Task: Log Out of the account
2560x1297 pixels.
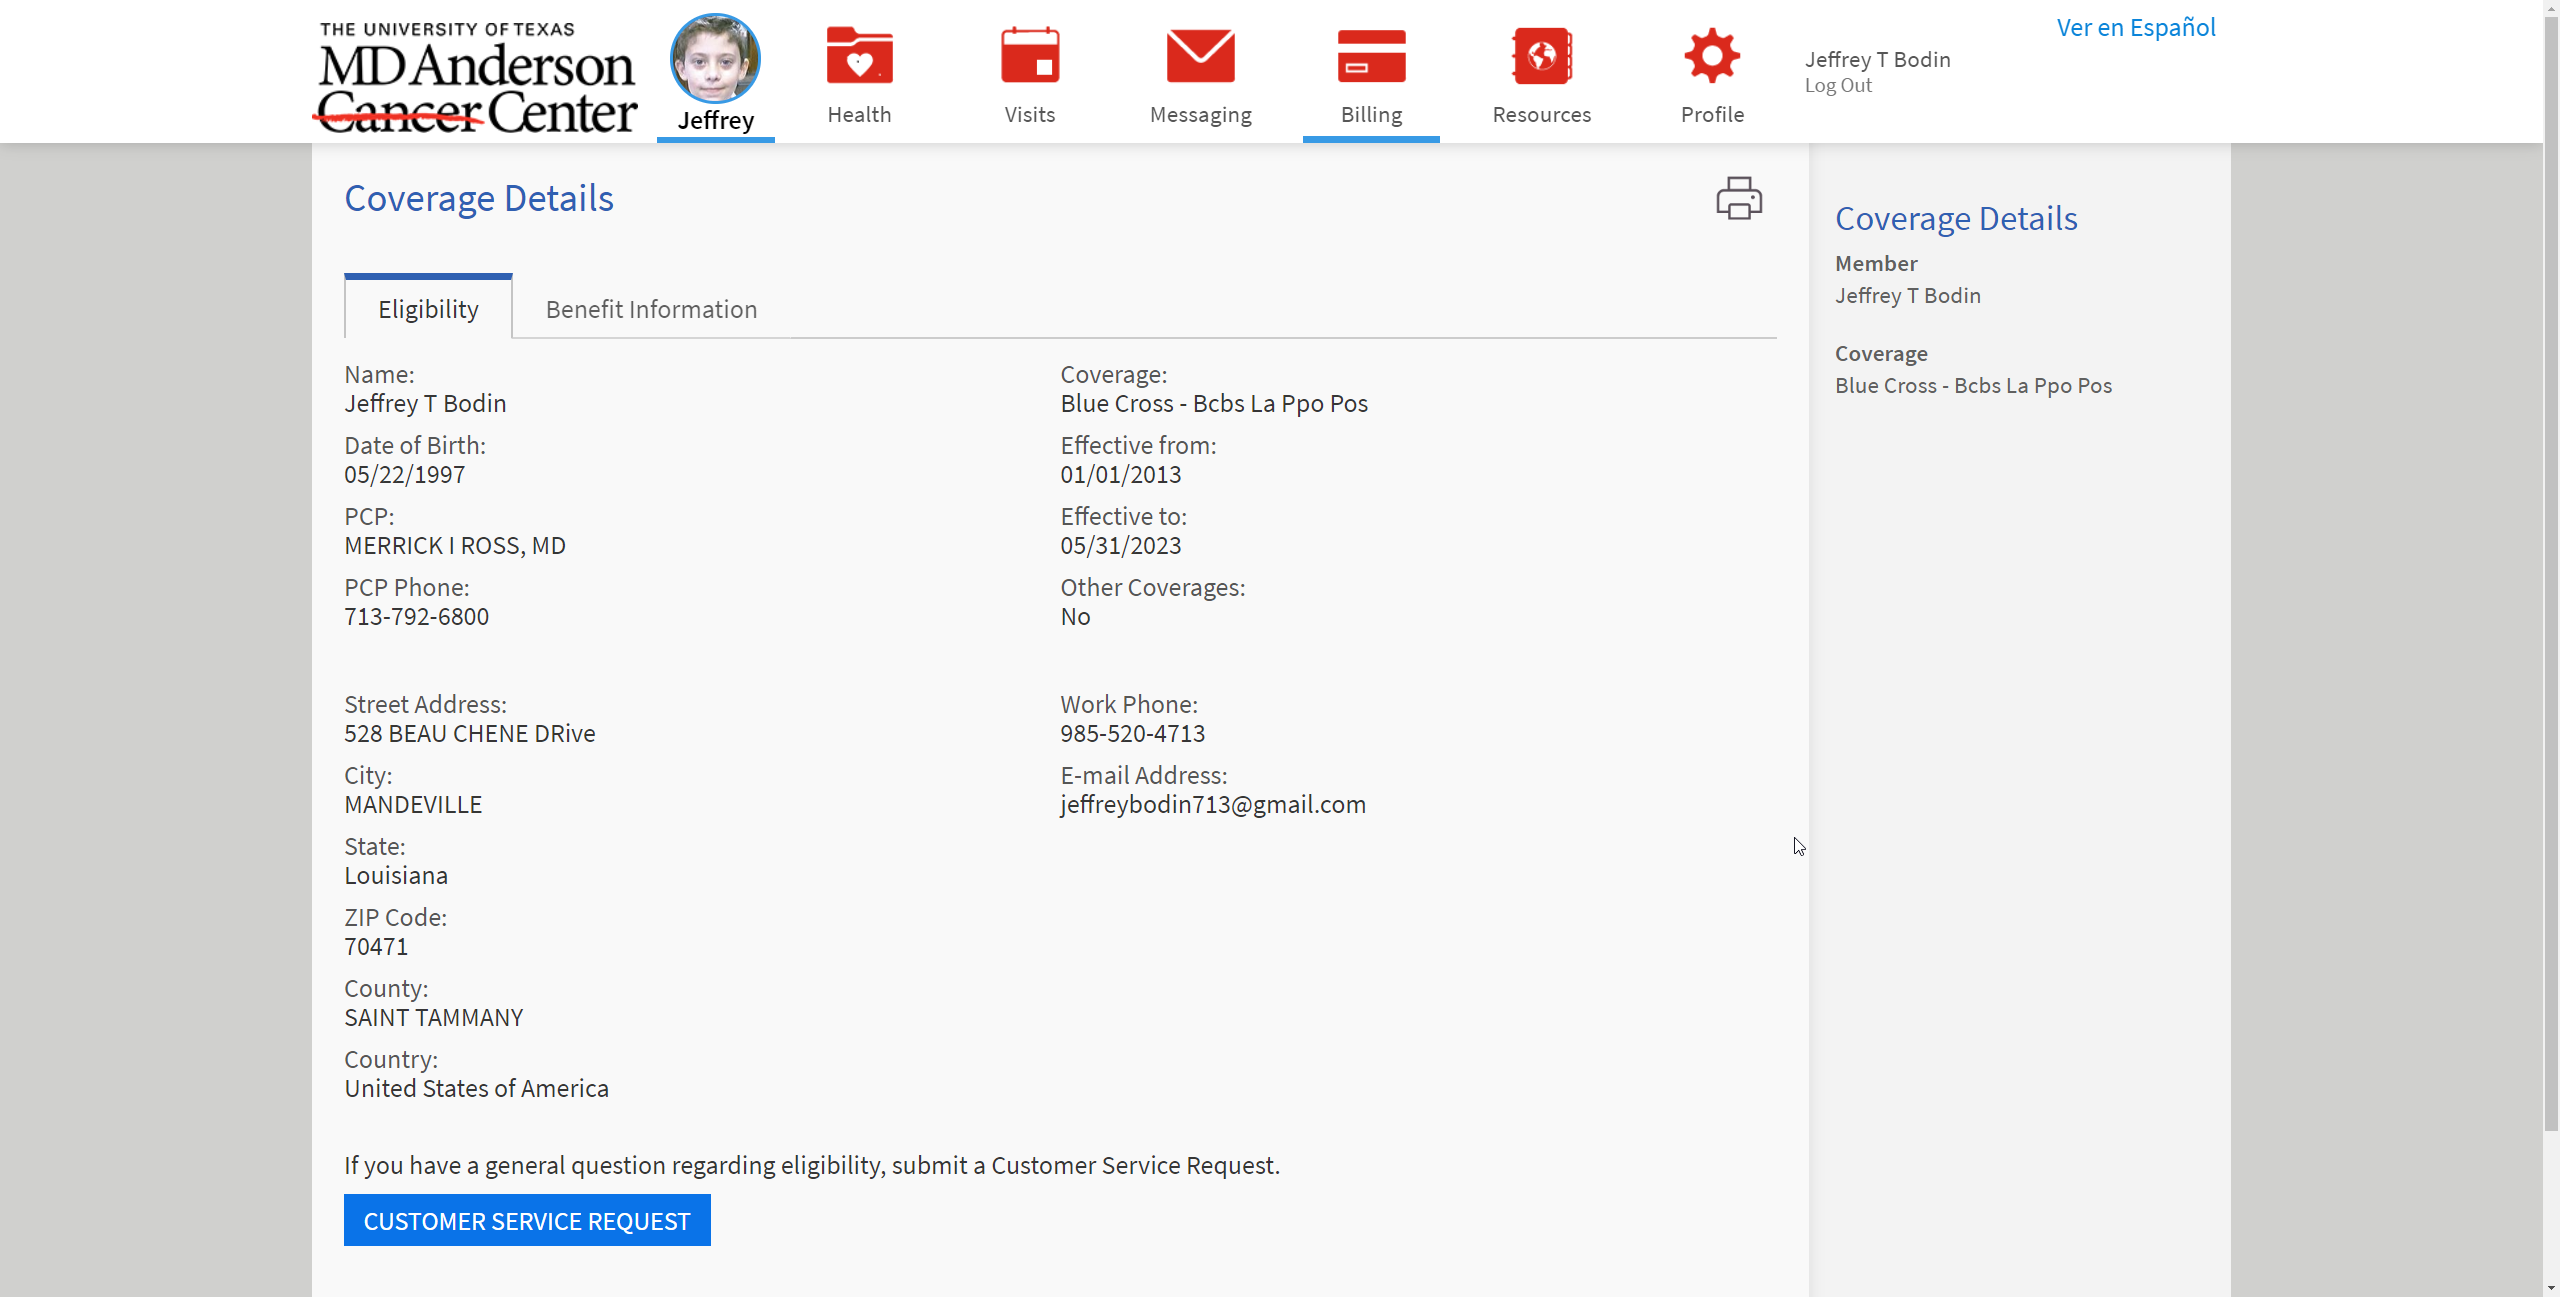Action: click(1838, 86)
